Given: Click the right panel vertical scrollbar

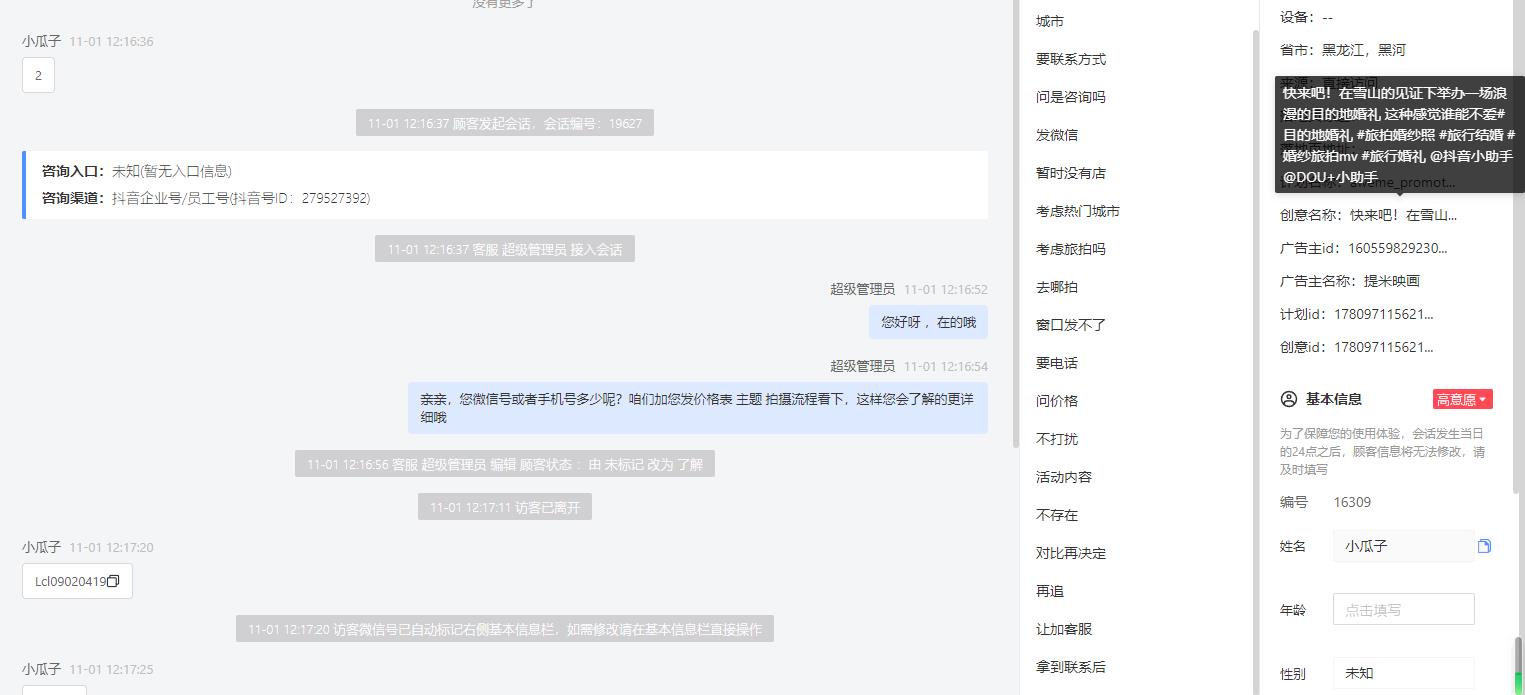Looking at the screenshot, I should [x=1519, y=664].
